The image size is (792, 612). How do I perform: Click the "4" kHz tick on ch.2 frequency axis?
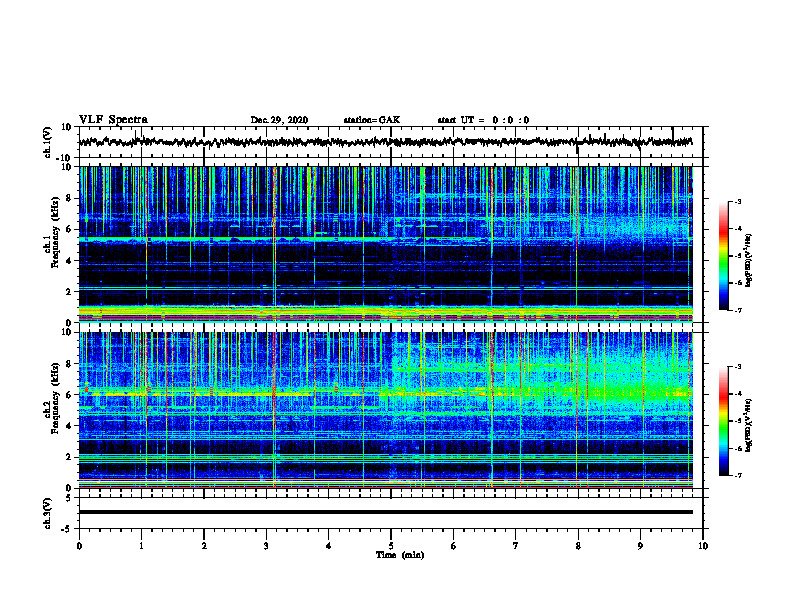(x=70, y=426)
